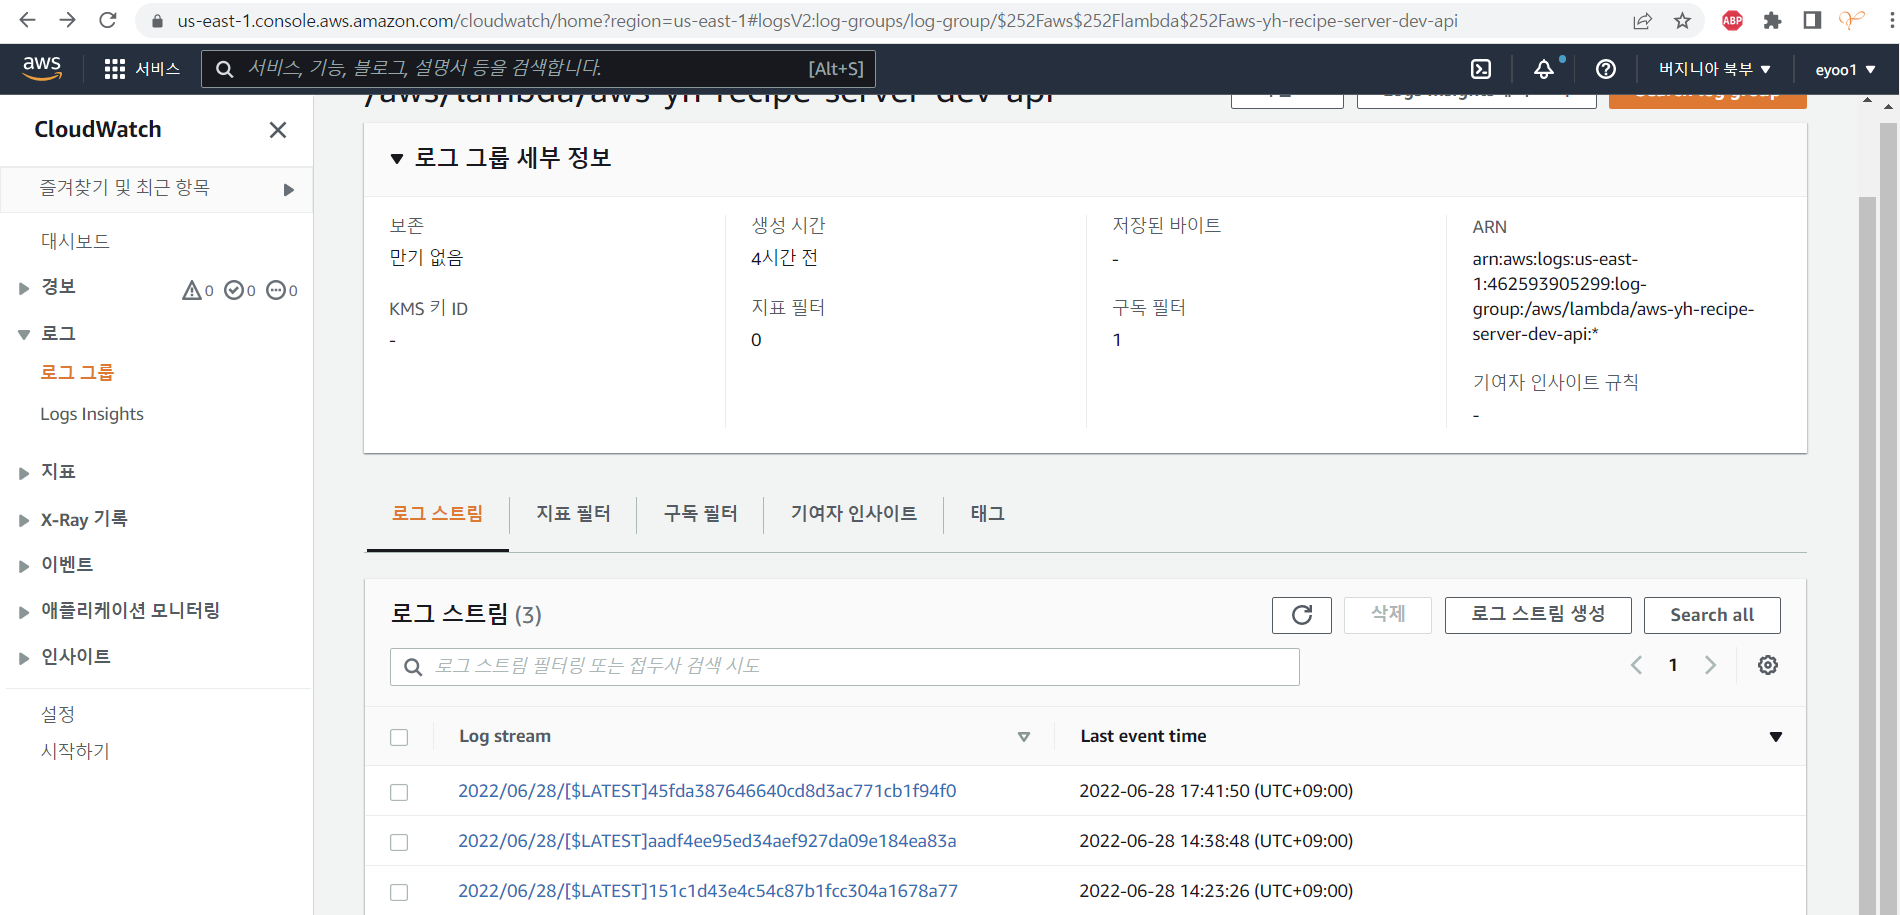Bookmark this page with the star icon
This screenshot has height=915, width=1900.
point(1683,21)
